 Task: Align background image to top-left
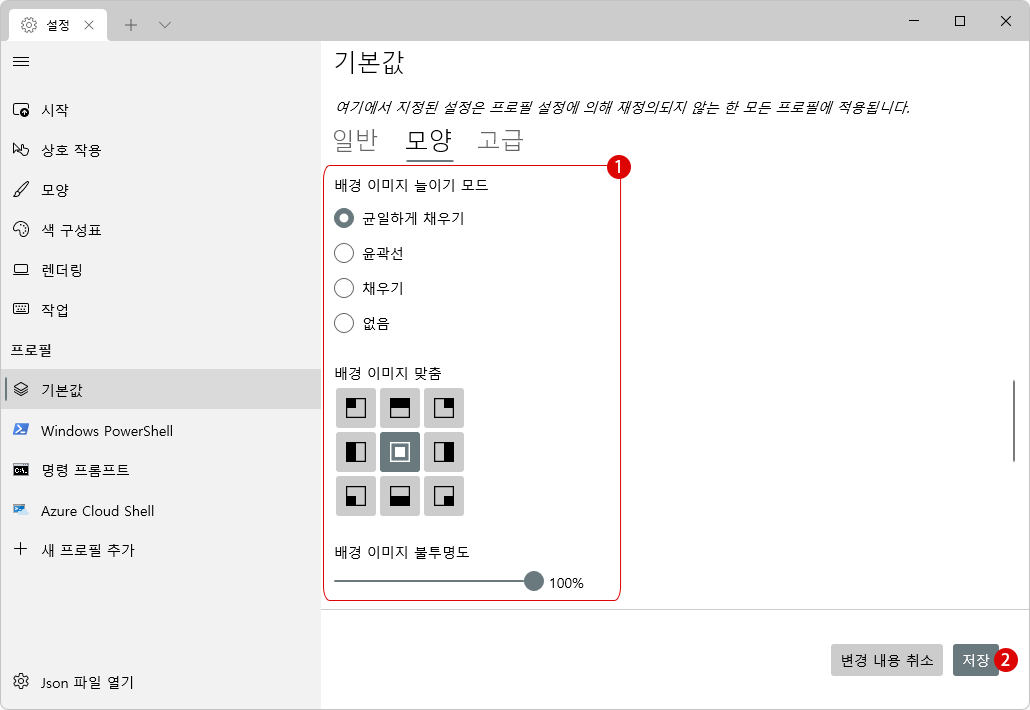pos(356,408)
